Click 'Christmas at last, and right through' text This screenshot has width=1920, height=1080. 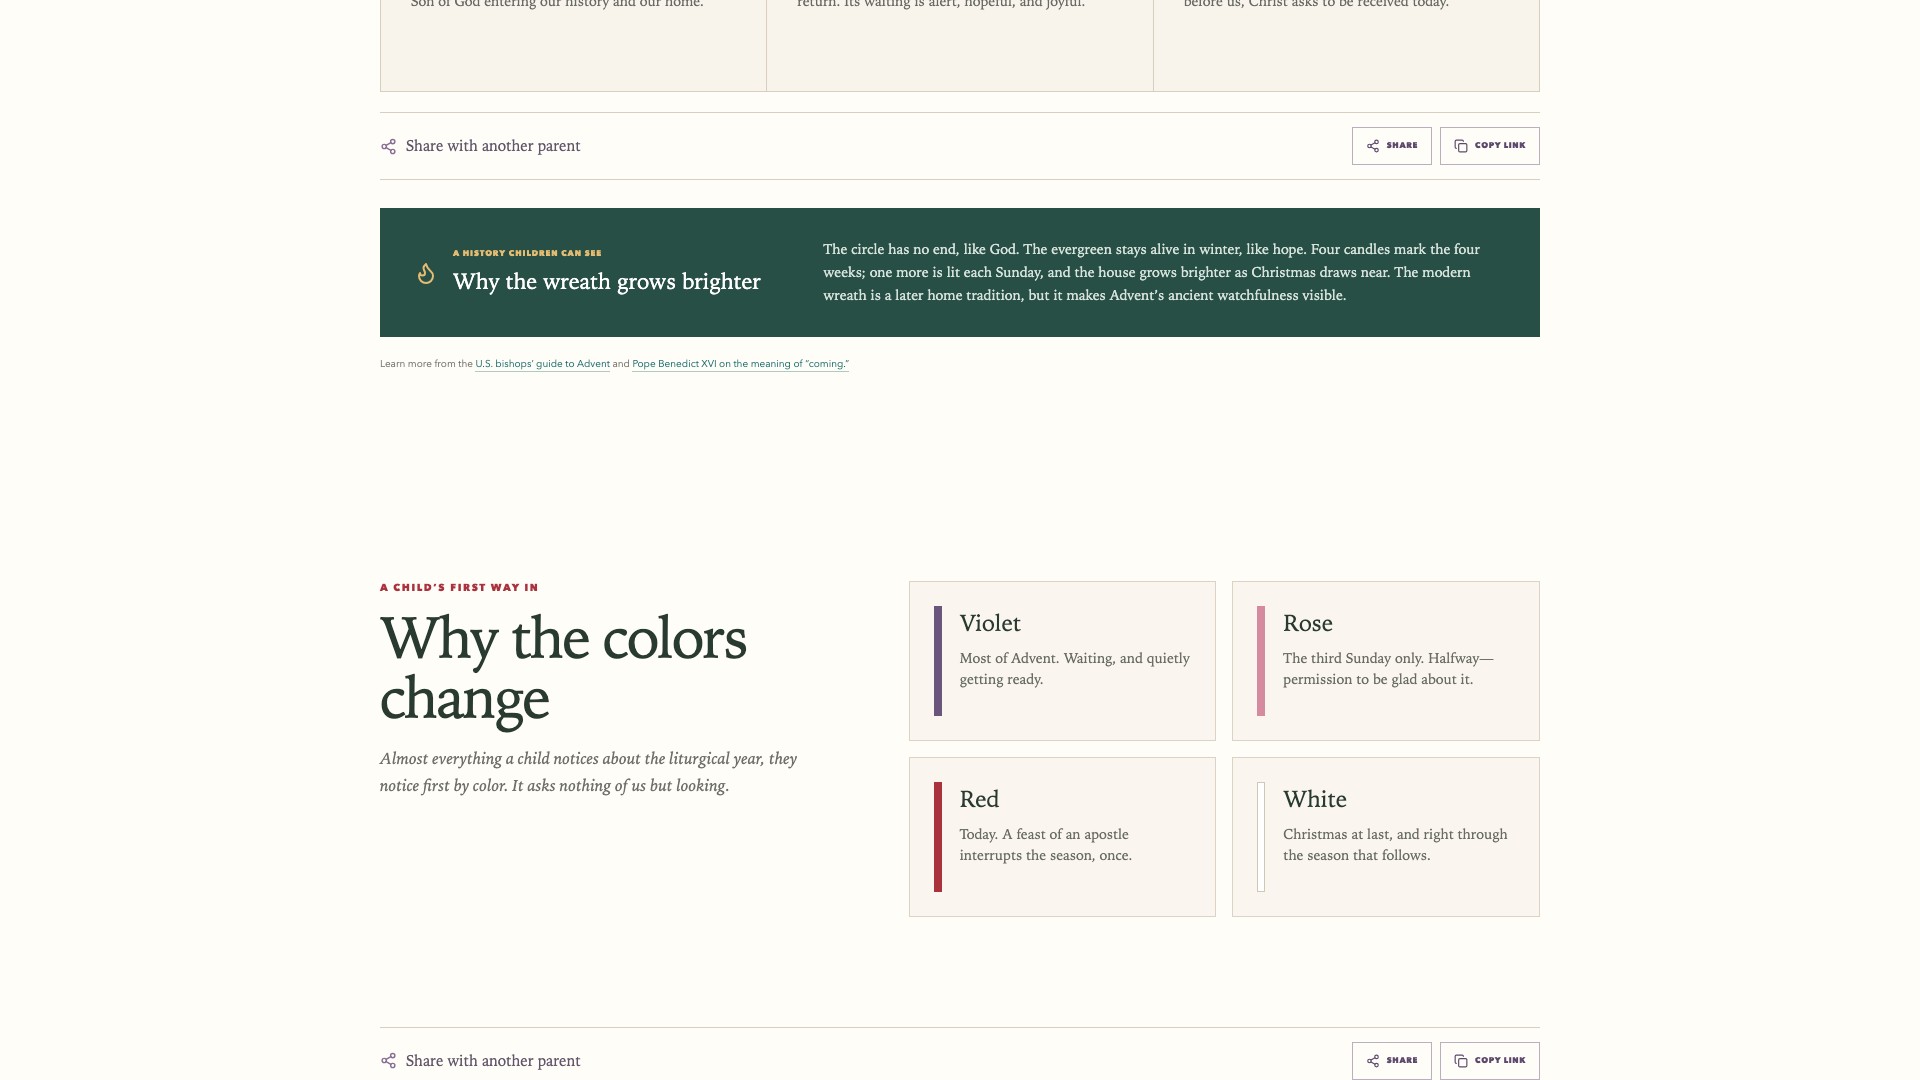[1395, 834]
